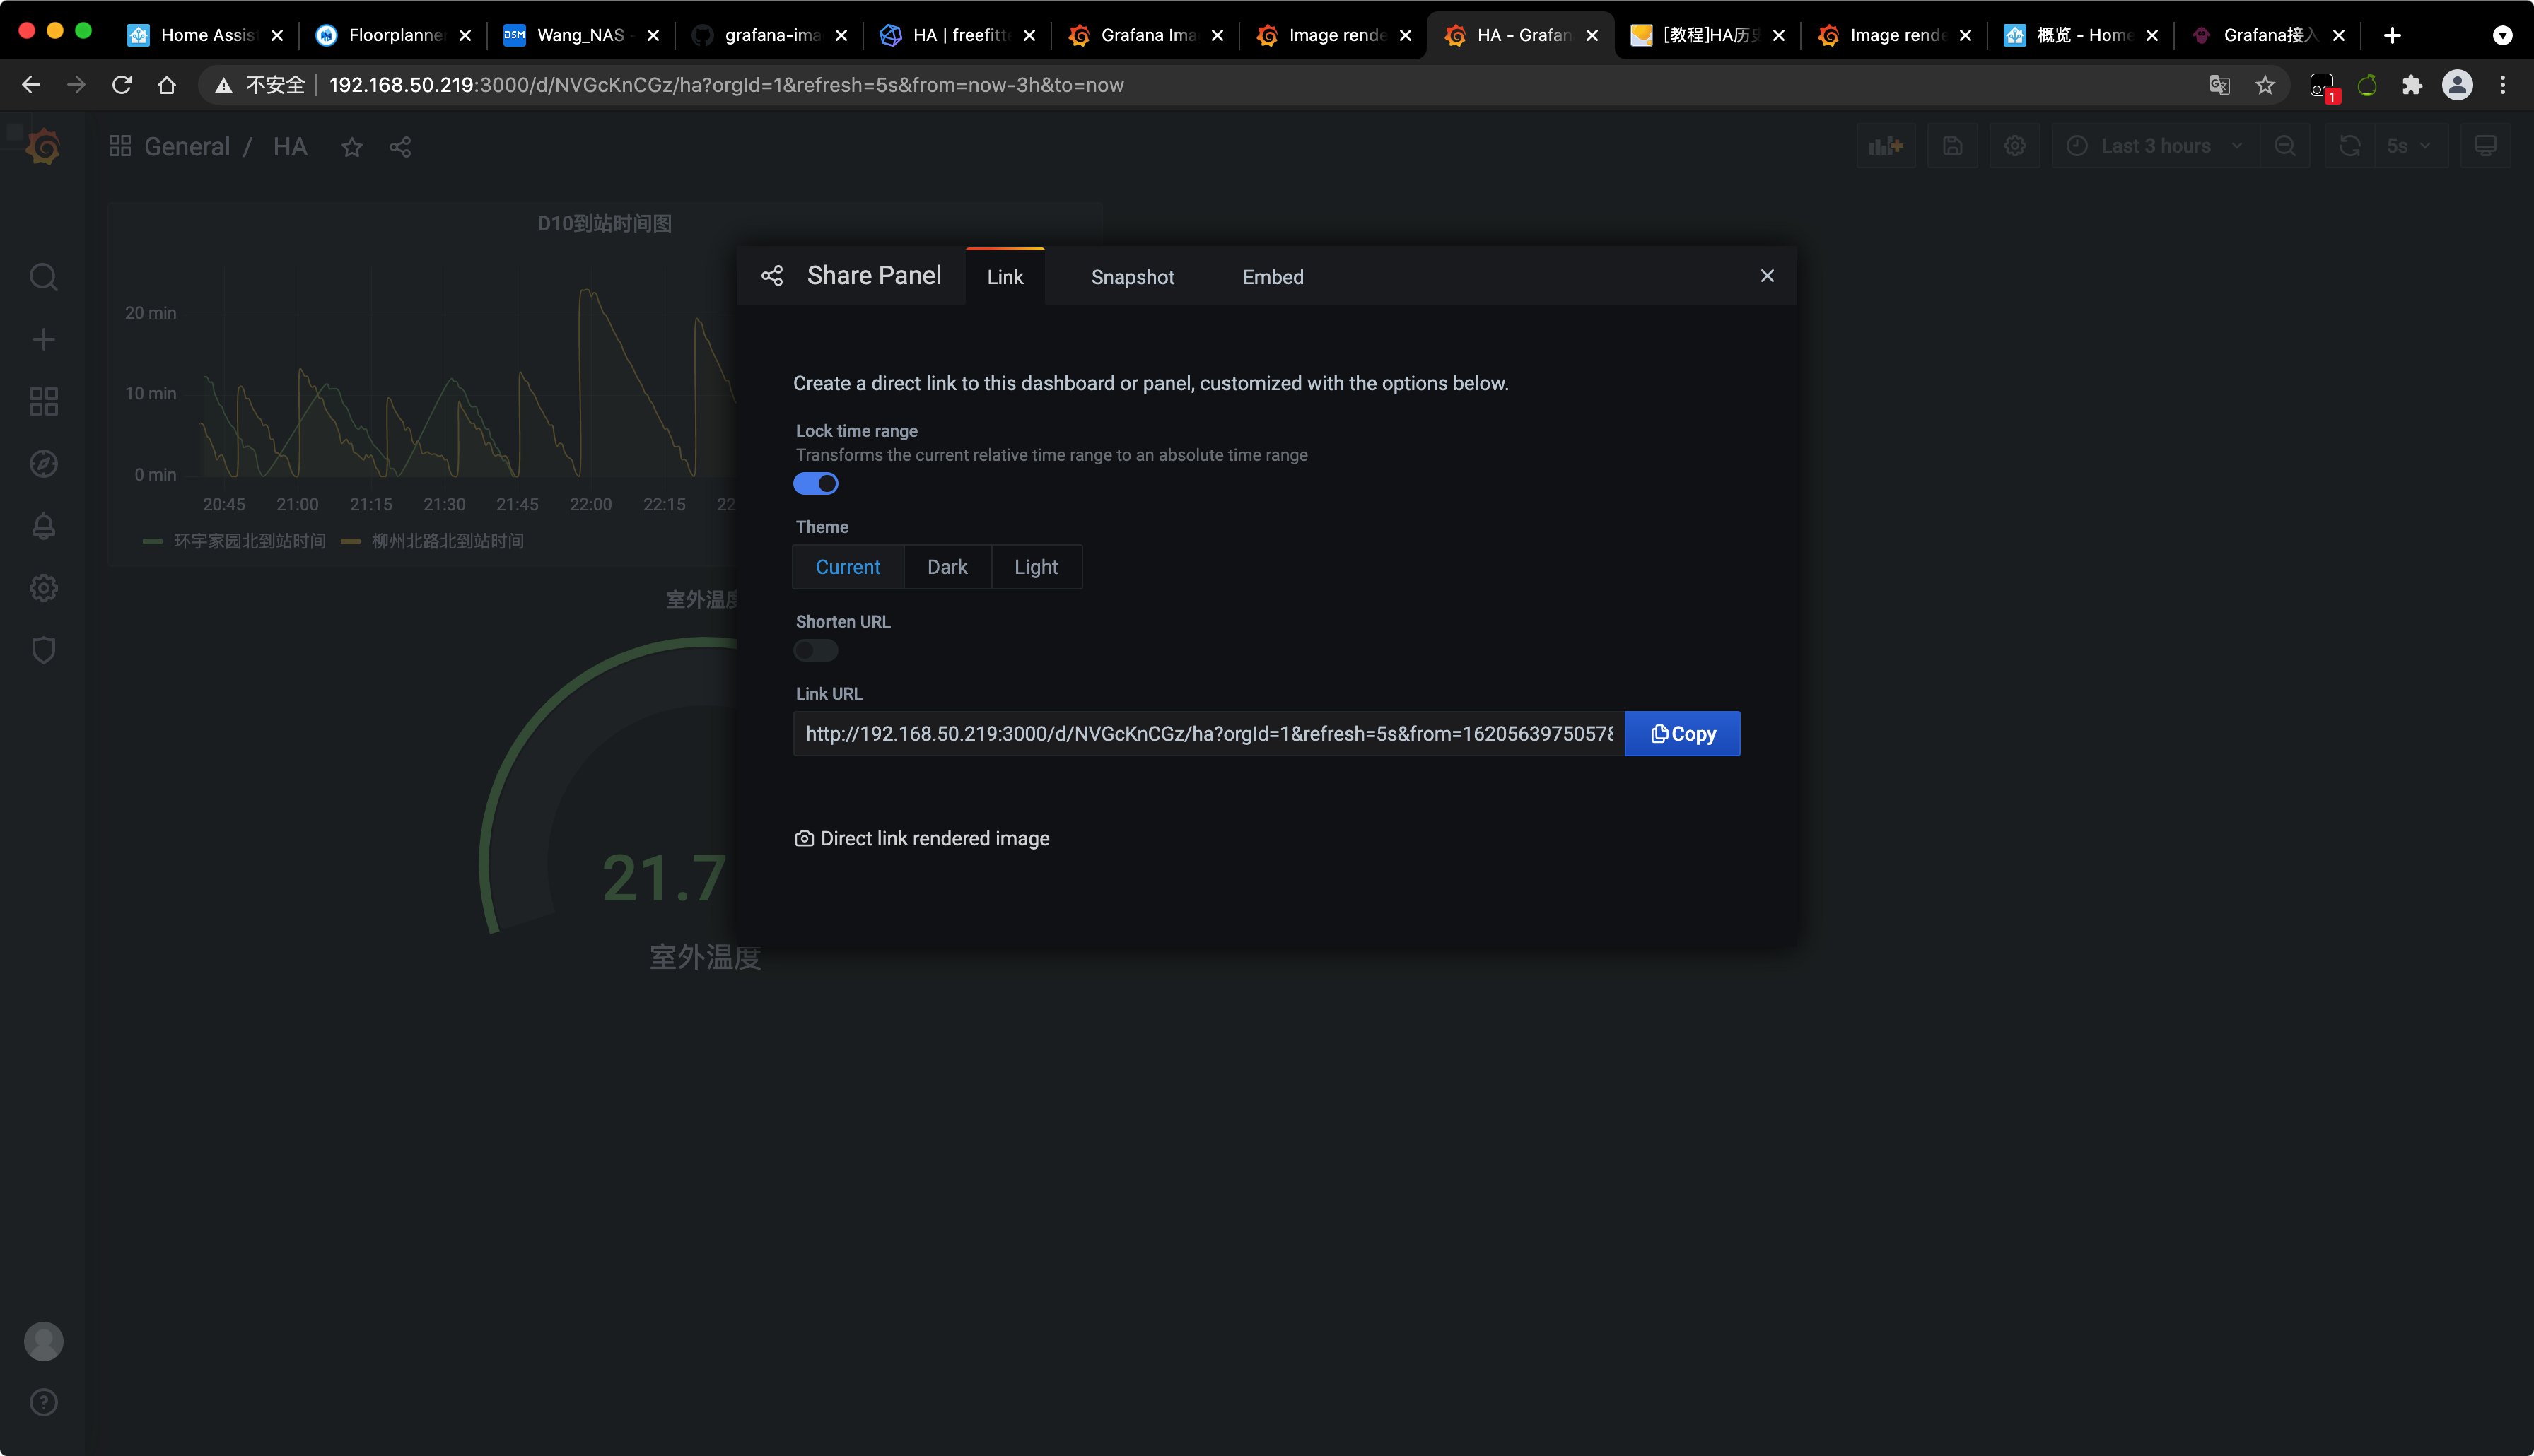
Task: Click Direct link rendered image
Action: pyautogui.click(x=922, y=838)
